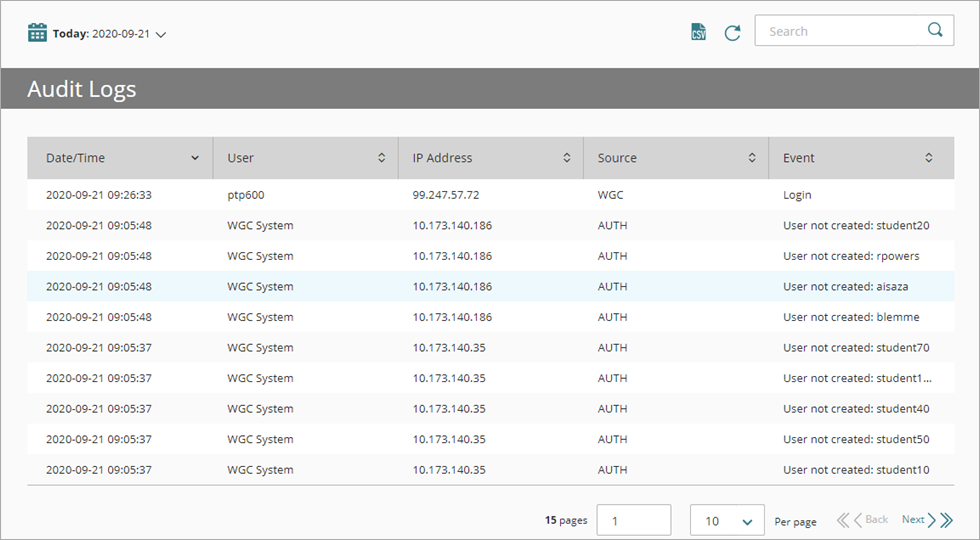Select event User not created: student50
Image resolution: width=980 pixels, height=540 pixels.
856,439
